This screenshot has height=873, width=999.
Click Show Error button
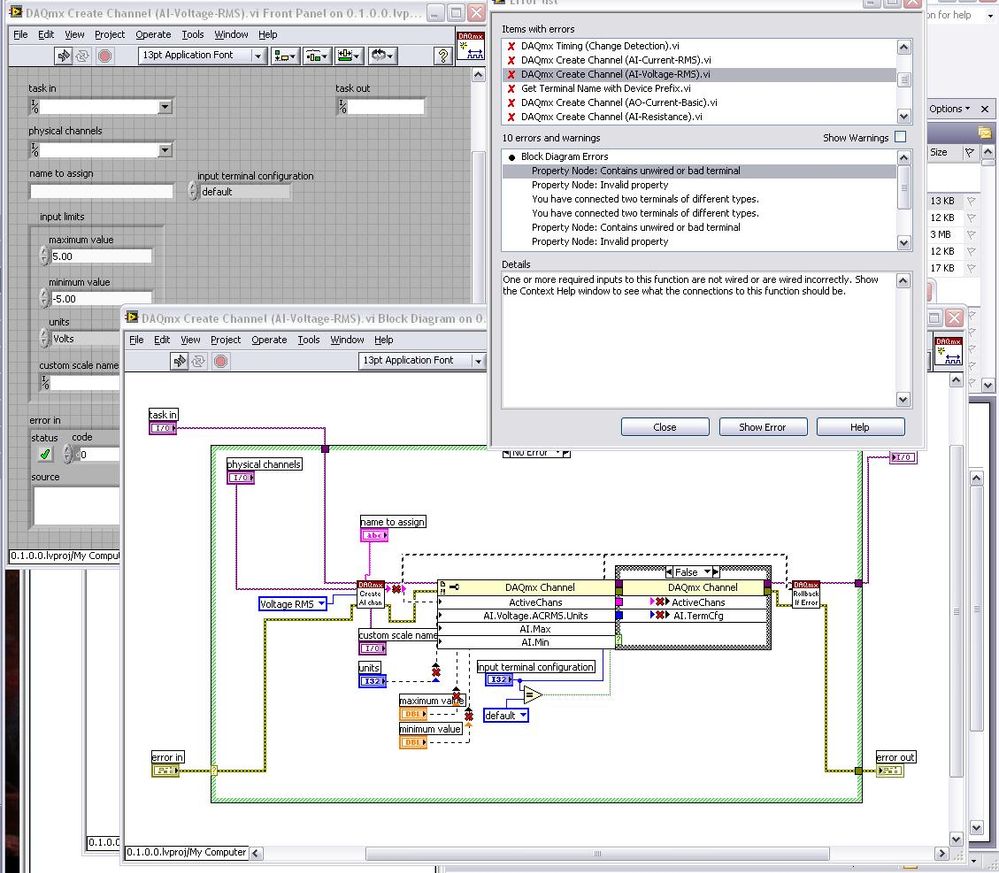click(x=763, y=427)
